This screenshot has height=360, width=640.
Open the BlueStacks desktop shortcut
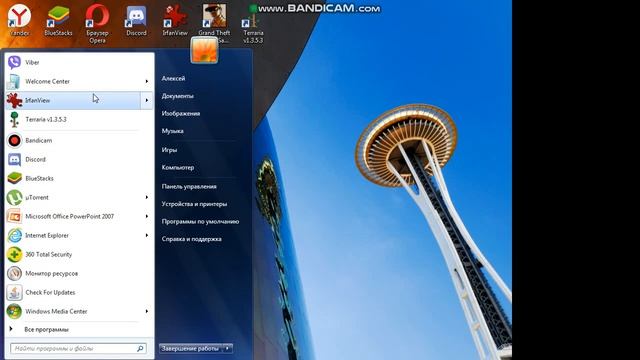pyautogui.click(x=58, y=20)
